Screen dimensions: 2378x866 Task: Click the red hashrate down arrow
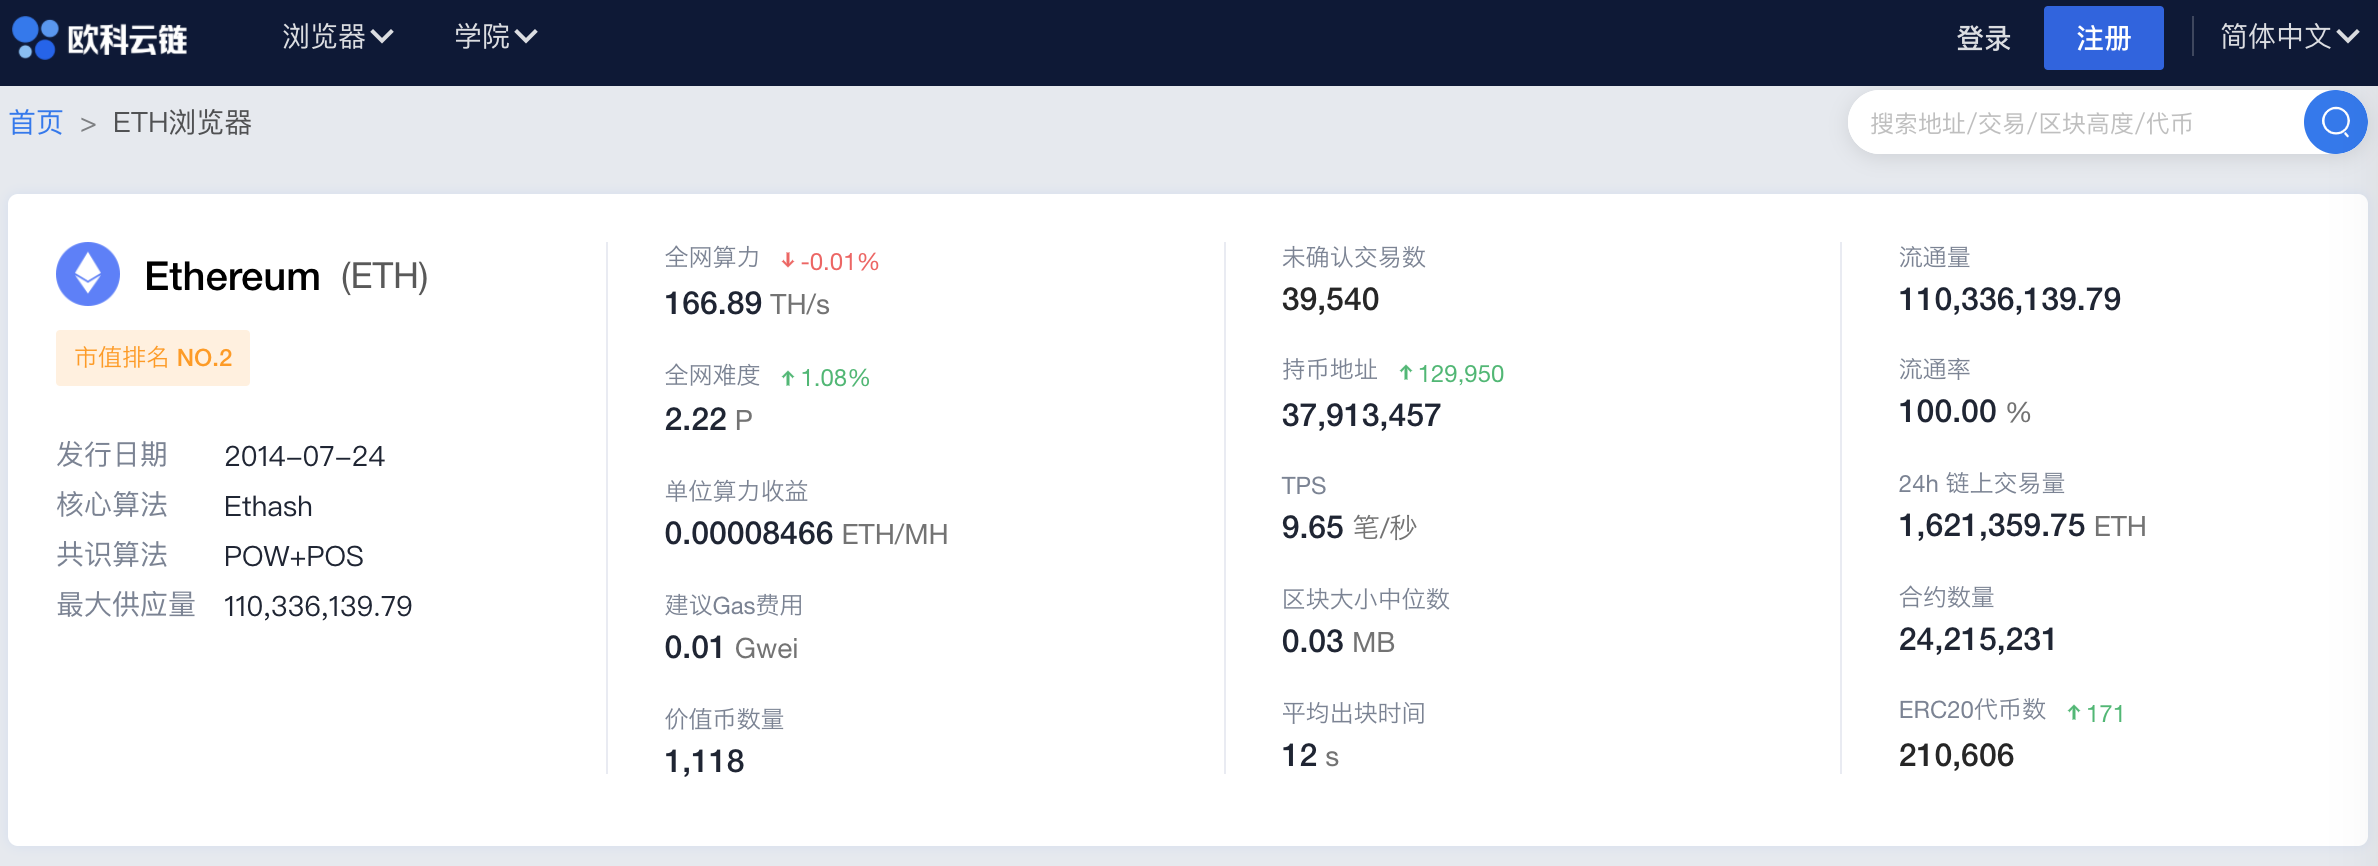[788, 261]
